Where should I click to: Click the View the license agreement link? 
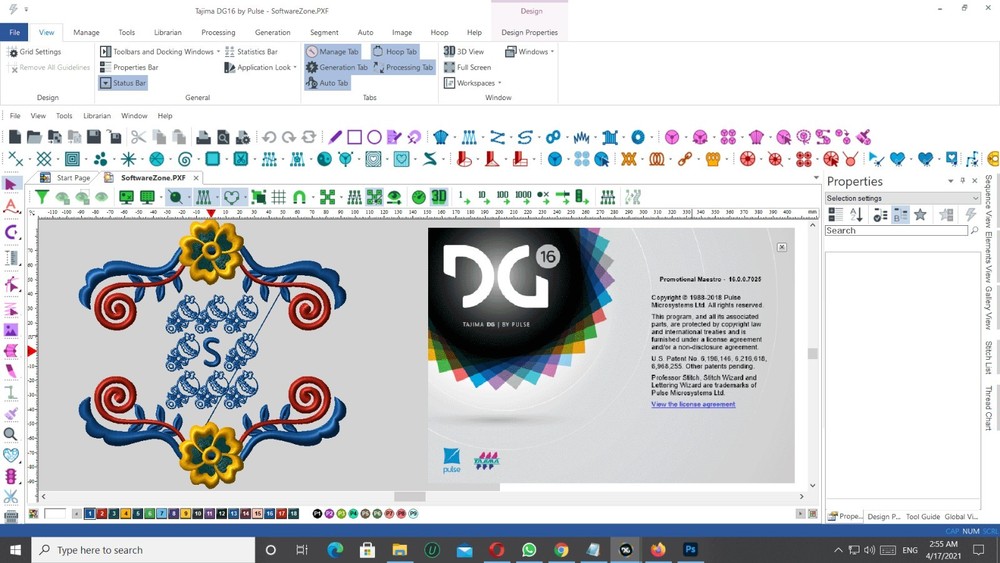(x=693, y=404)
